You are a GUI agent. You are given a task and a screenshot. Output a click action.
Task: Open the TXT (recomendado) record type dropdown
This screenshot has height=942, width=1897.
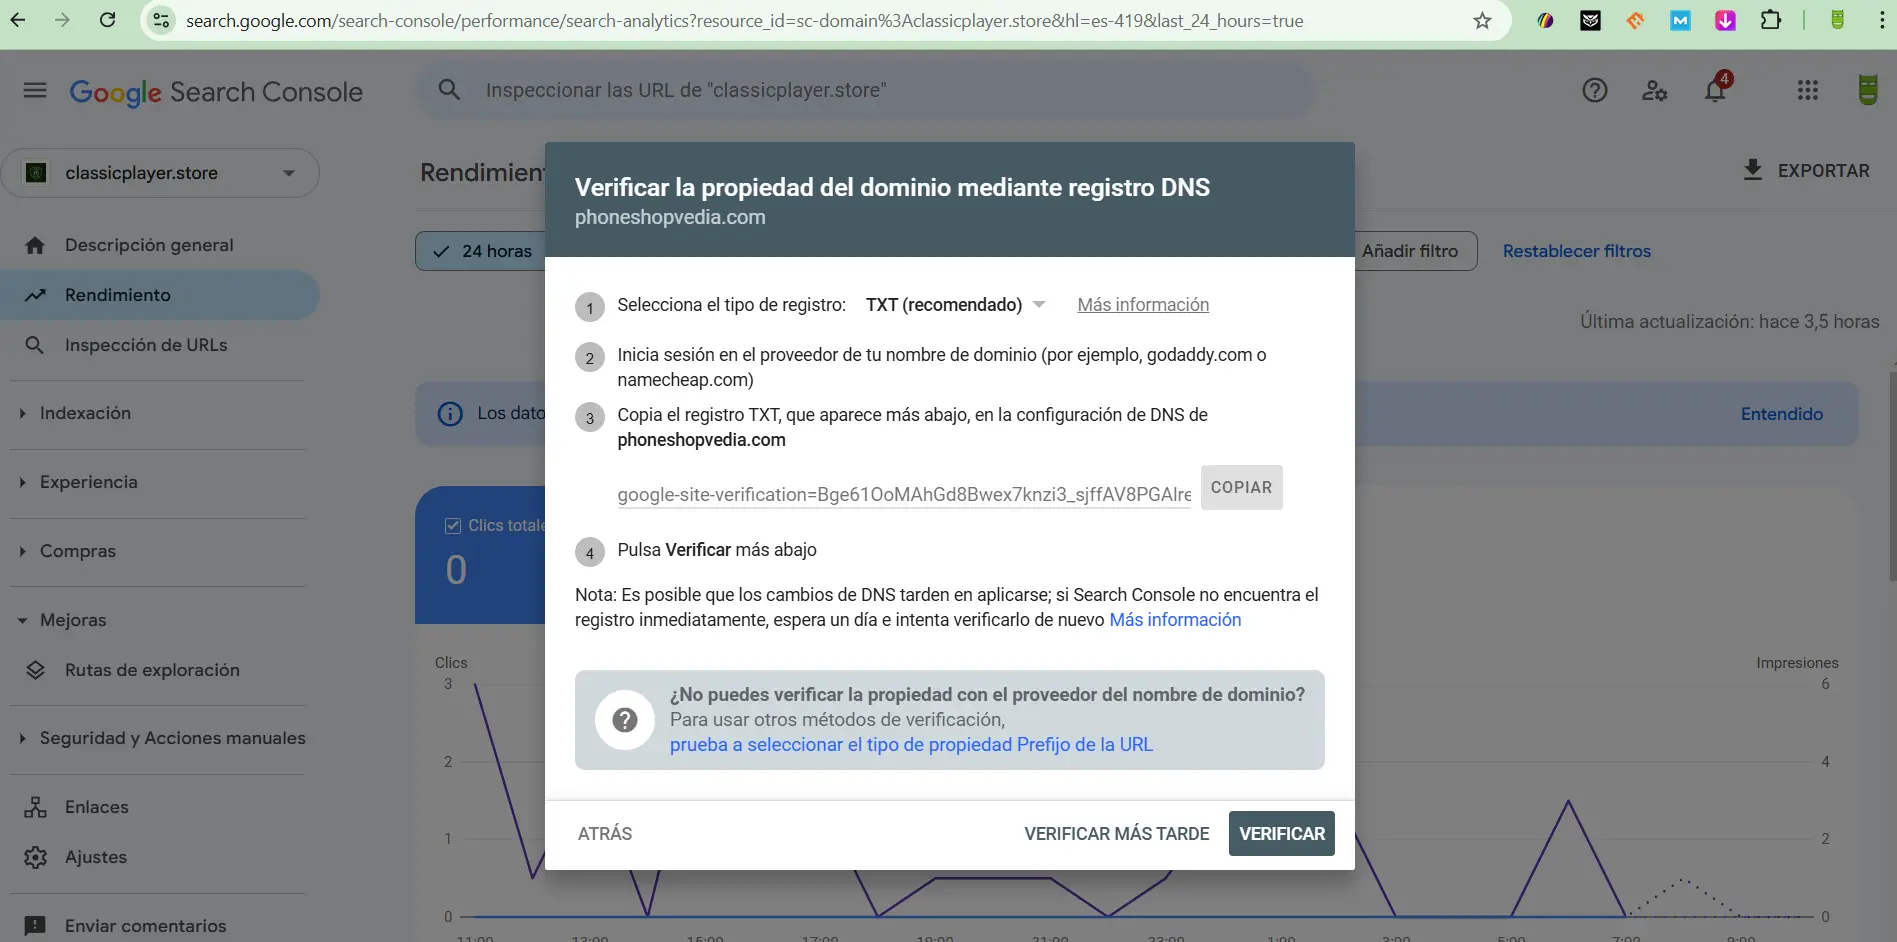pyautogui.click(x=955, y=305)
